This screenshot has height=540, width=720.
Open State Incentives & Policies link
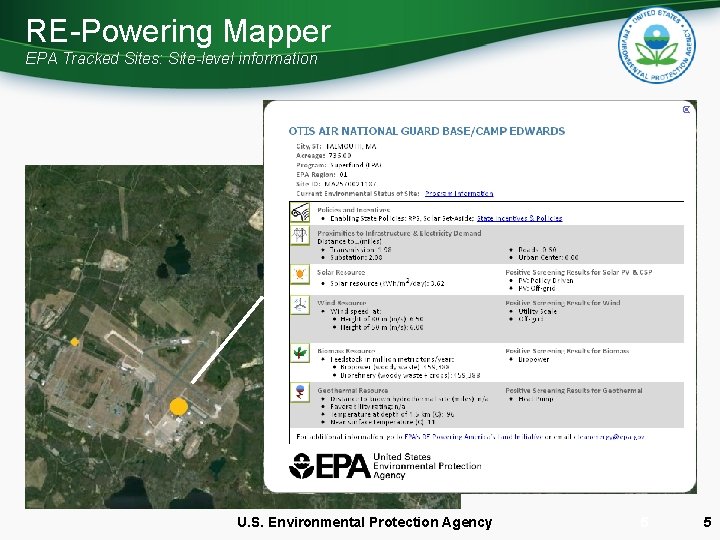tap(519, 218)
